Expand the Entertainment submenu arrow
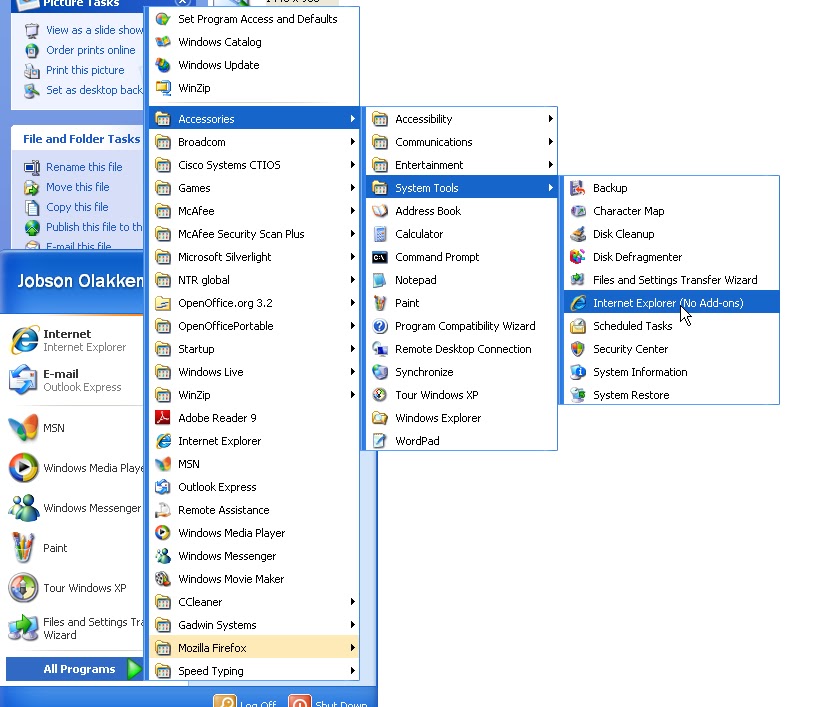 click(x=550, y=165)
